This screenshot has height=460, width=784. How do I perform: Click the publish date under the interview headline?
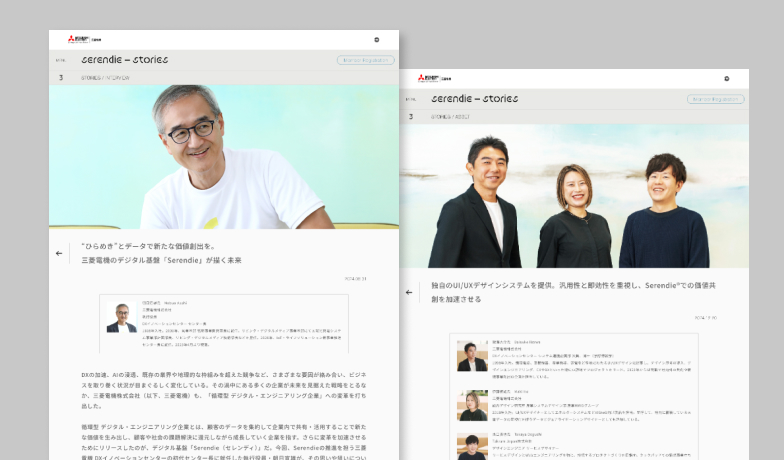(x=355, y=279)
